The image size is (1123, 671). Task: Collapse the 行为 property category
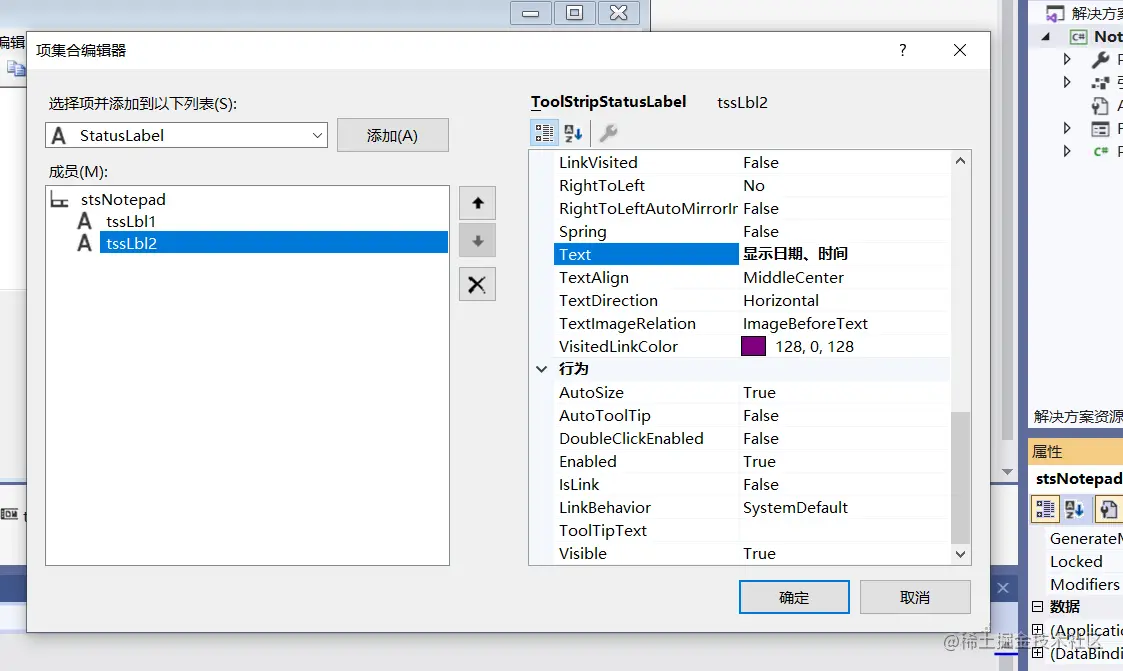pyautogui.click(x=541, y=370)
